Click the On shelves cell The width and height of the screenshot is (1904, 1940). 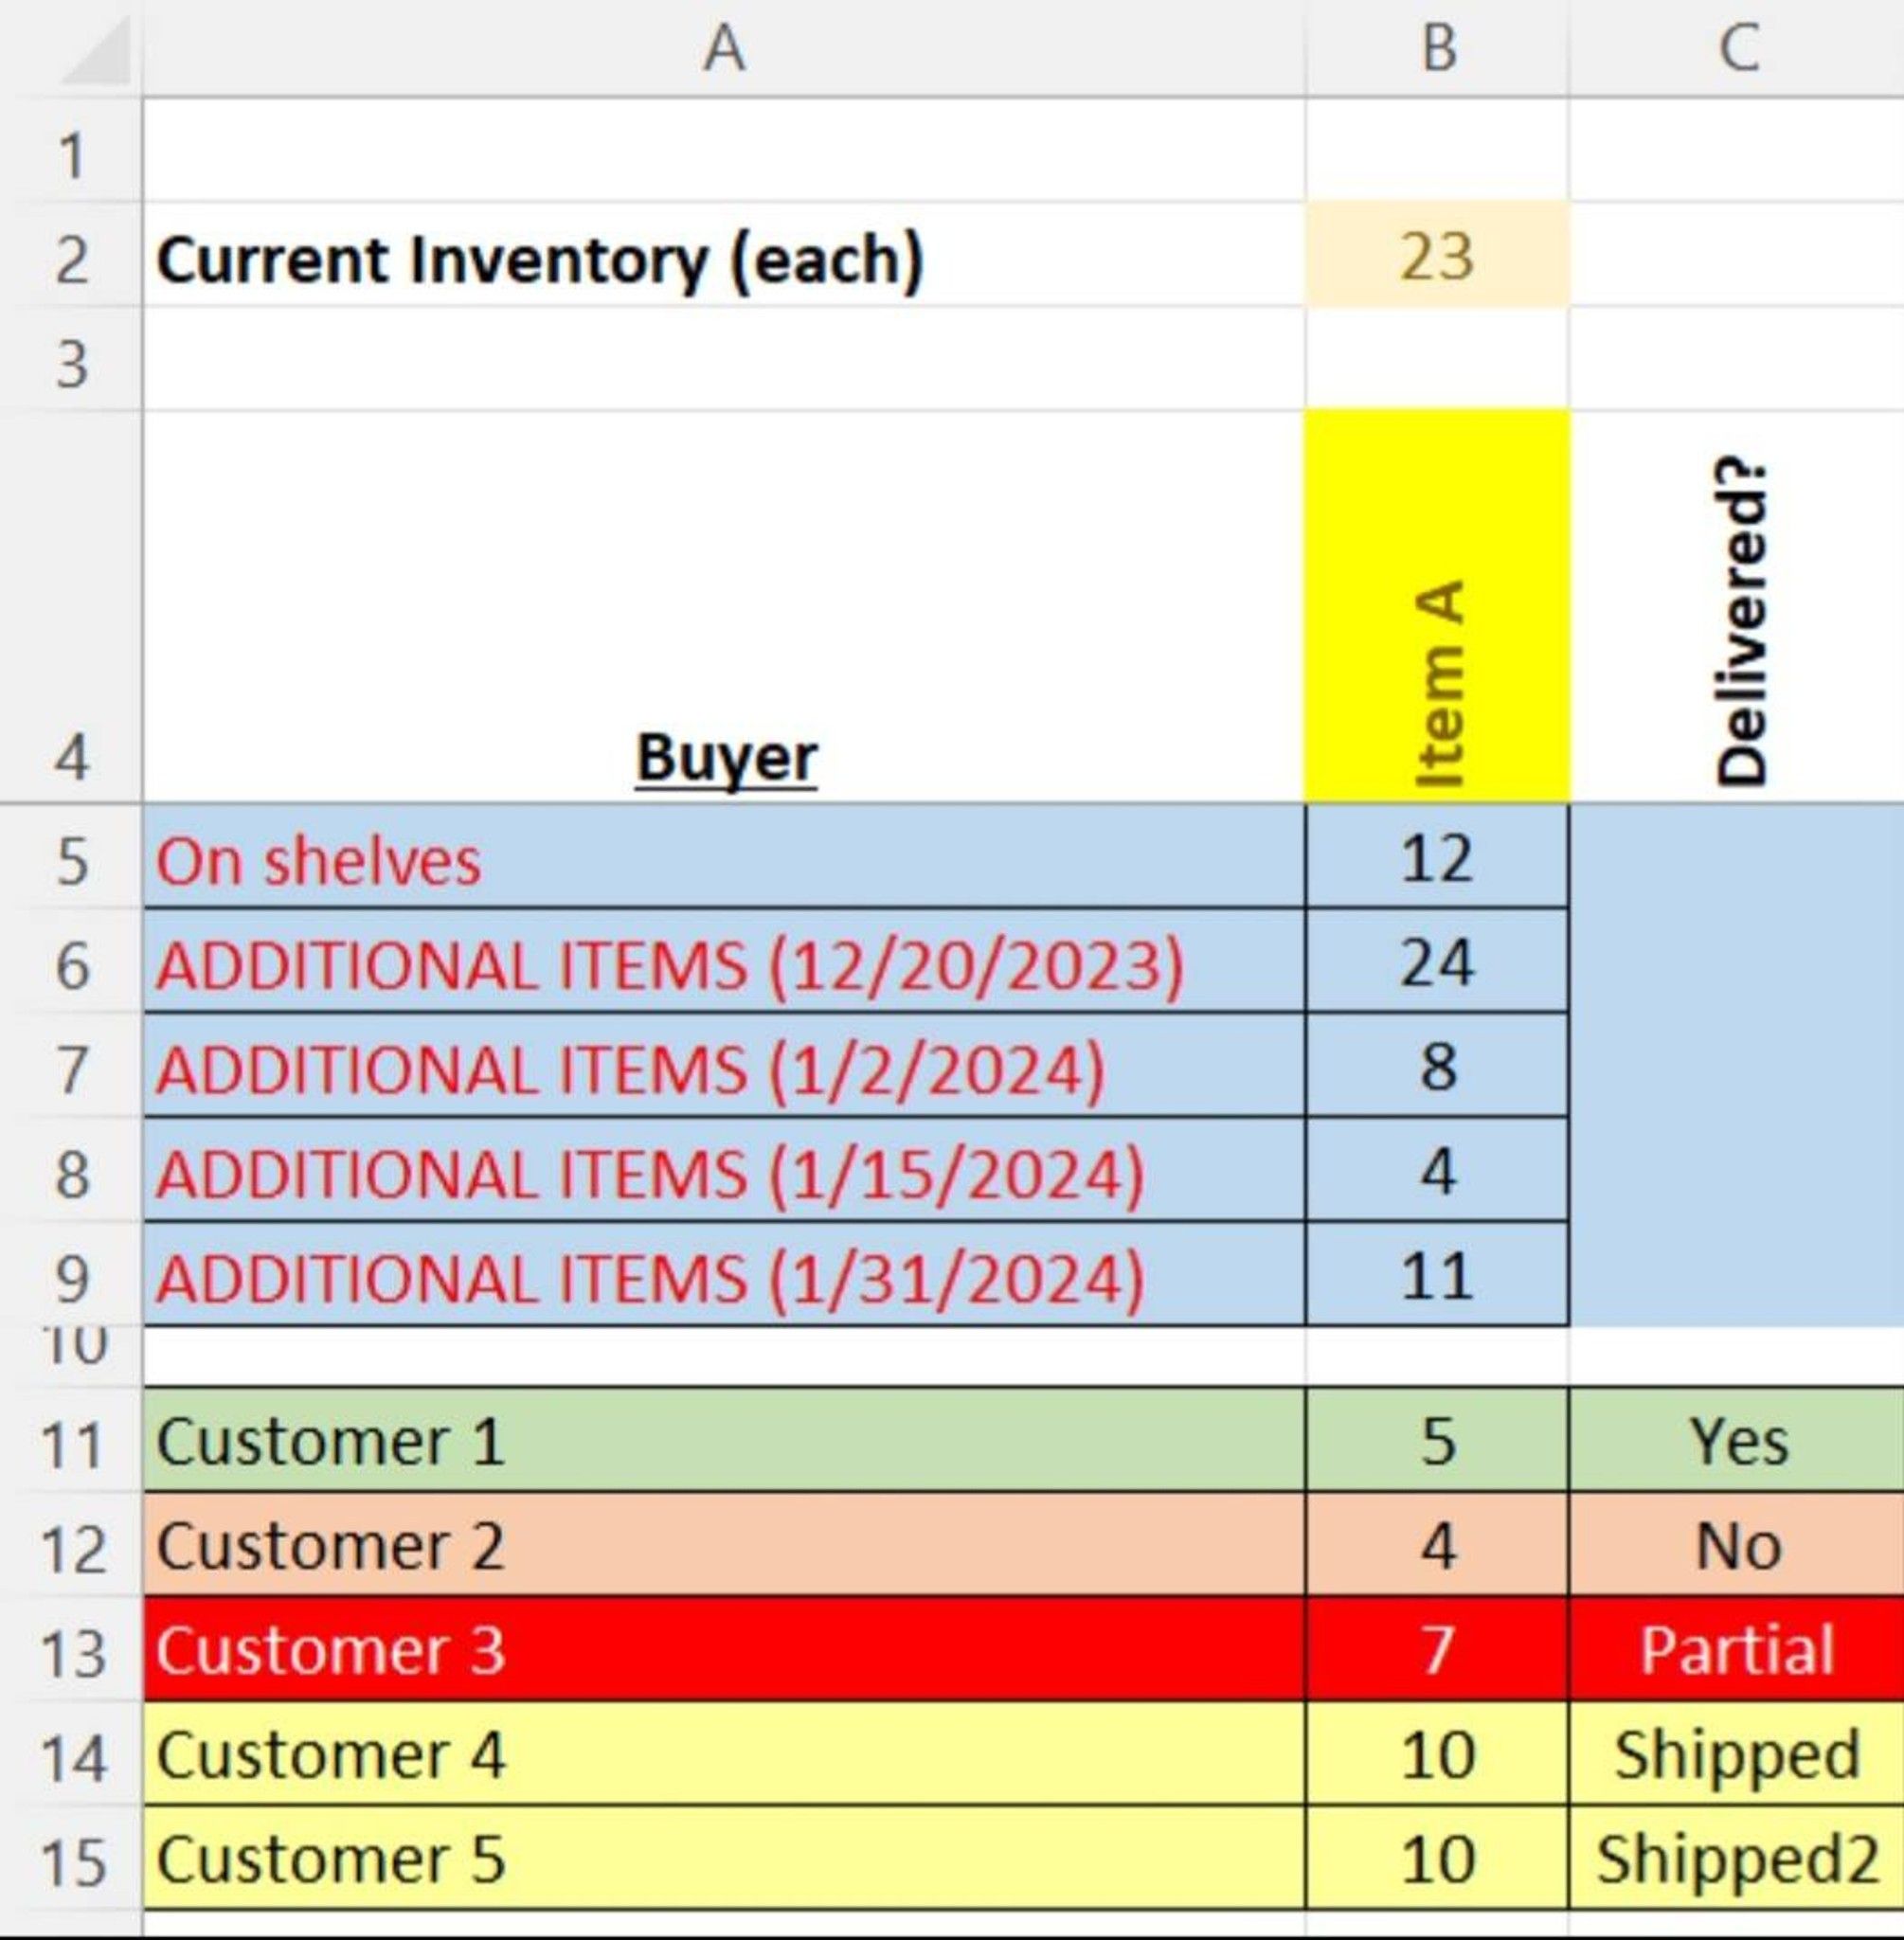724,857
